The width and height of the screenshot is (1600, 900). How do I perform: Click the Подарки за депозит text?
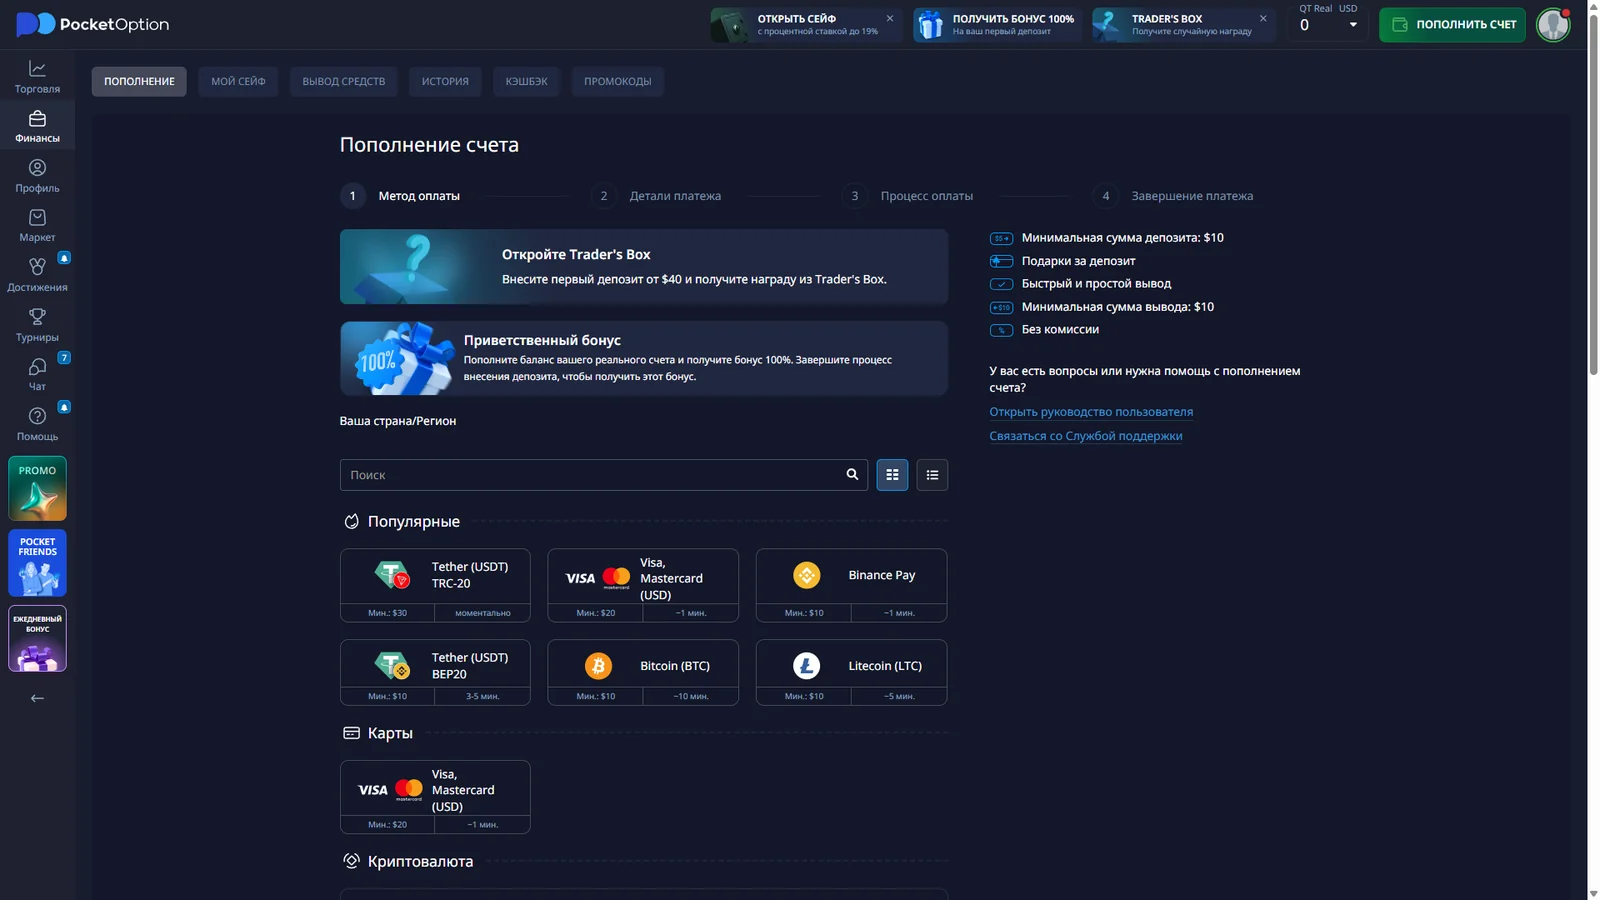click(1078, 261)
